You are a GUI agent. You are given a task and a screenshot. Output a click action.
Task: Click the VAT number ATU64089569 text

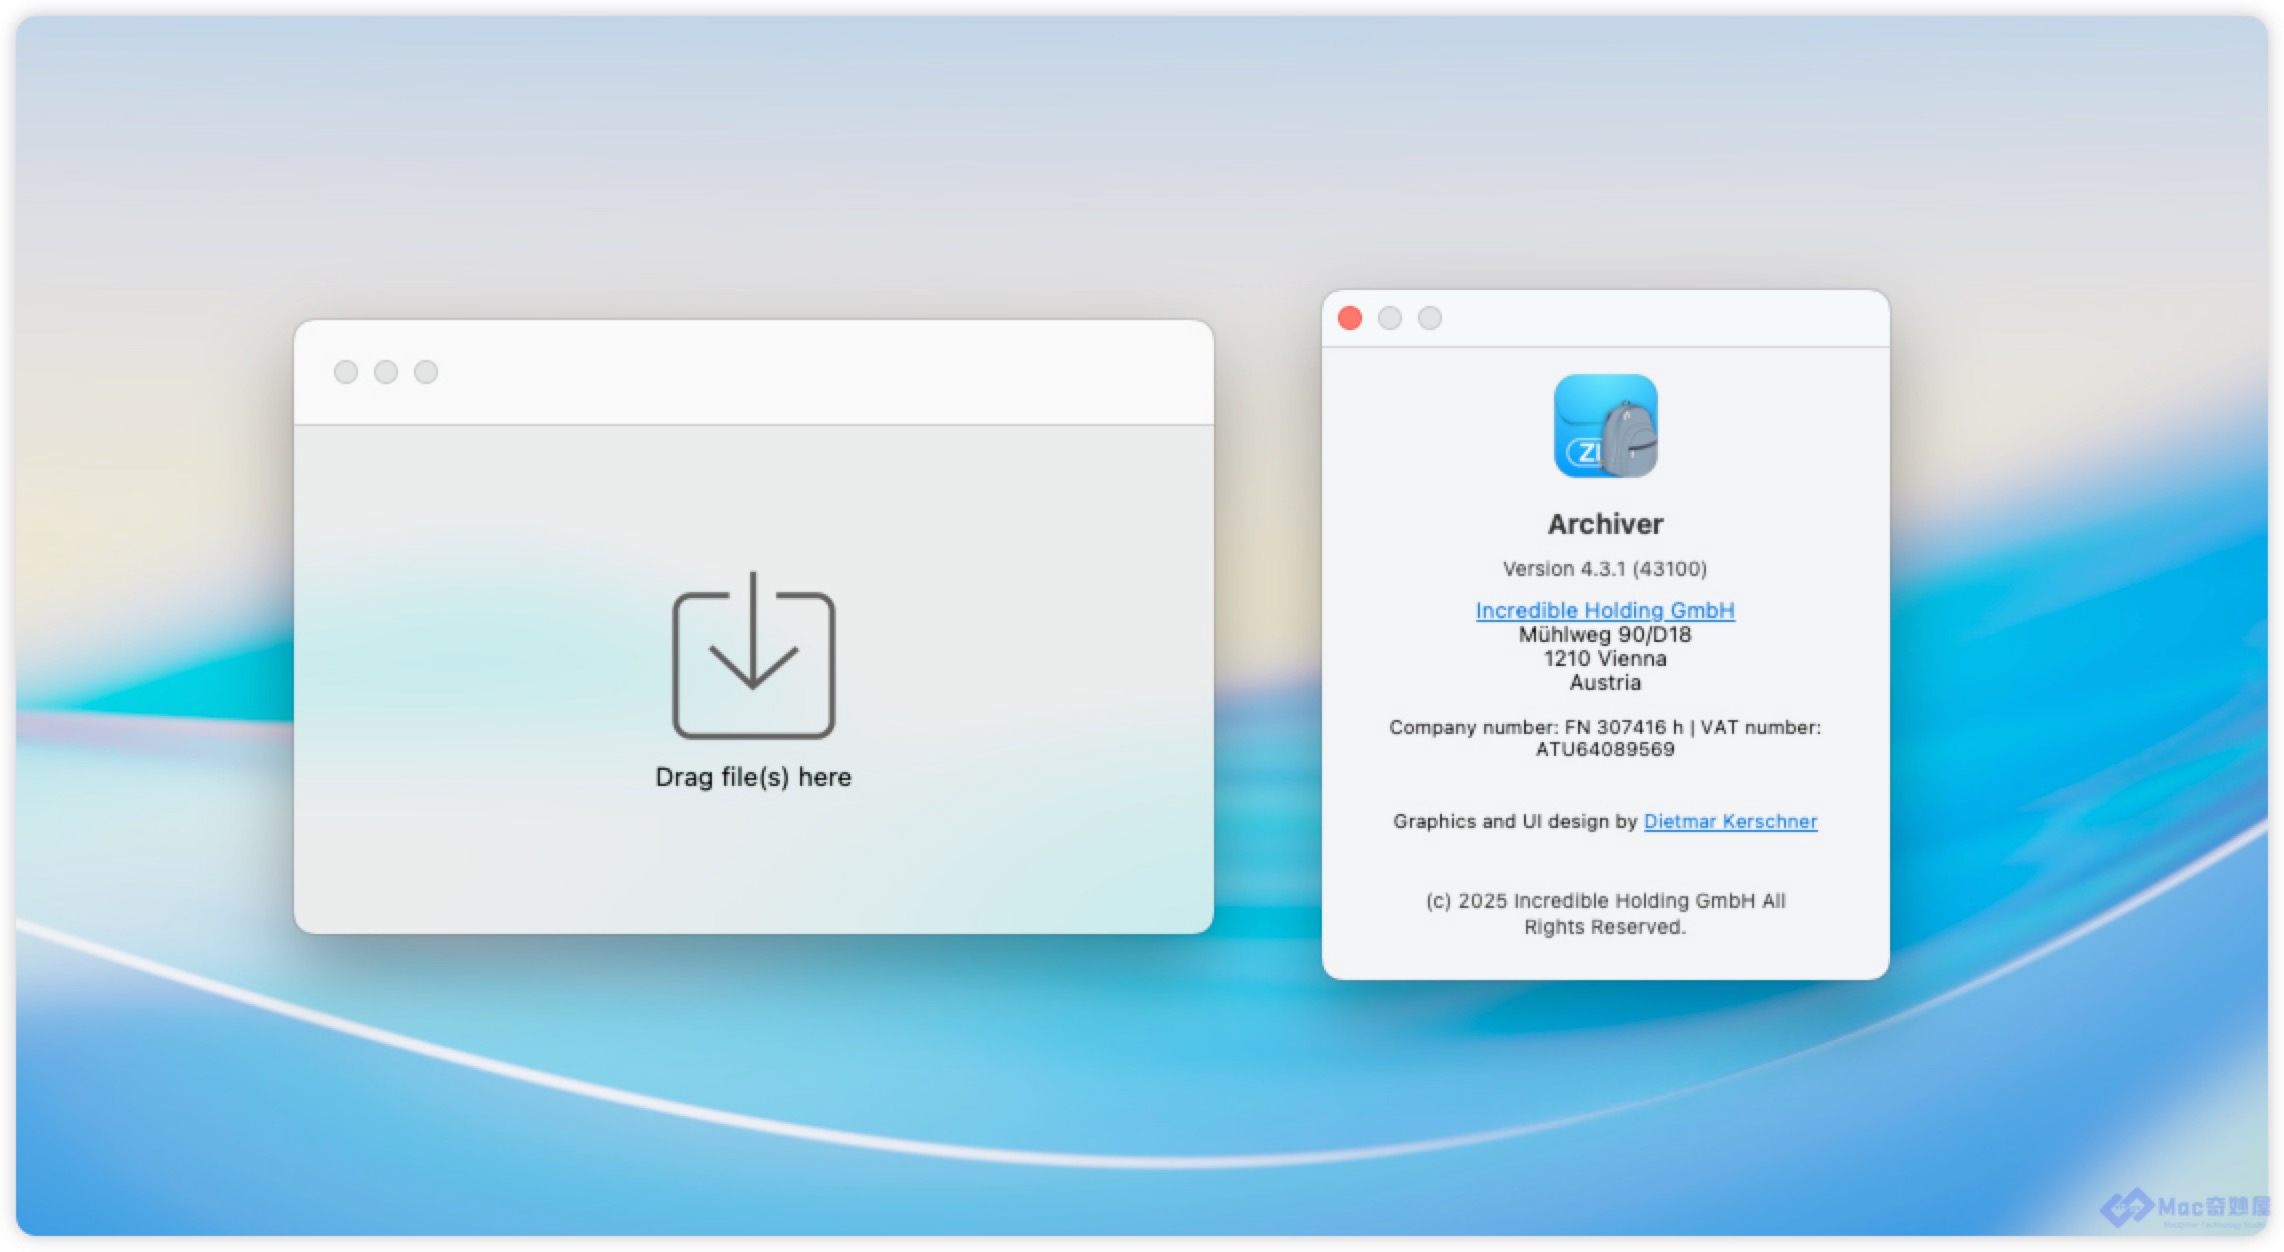pos(1604,750)
